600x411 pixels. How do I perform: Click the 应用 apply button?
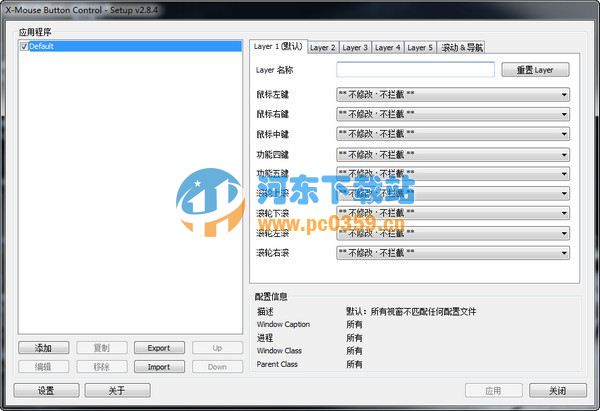pyautogui.click(x=494, y=390)
